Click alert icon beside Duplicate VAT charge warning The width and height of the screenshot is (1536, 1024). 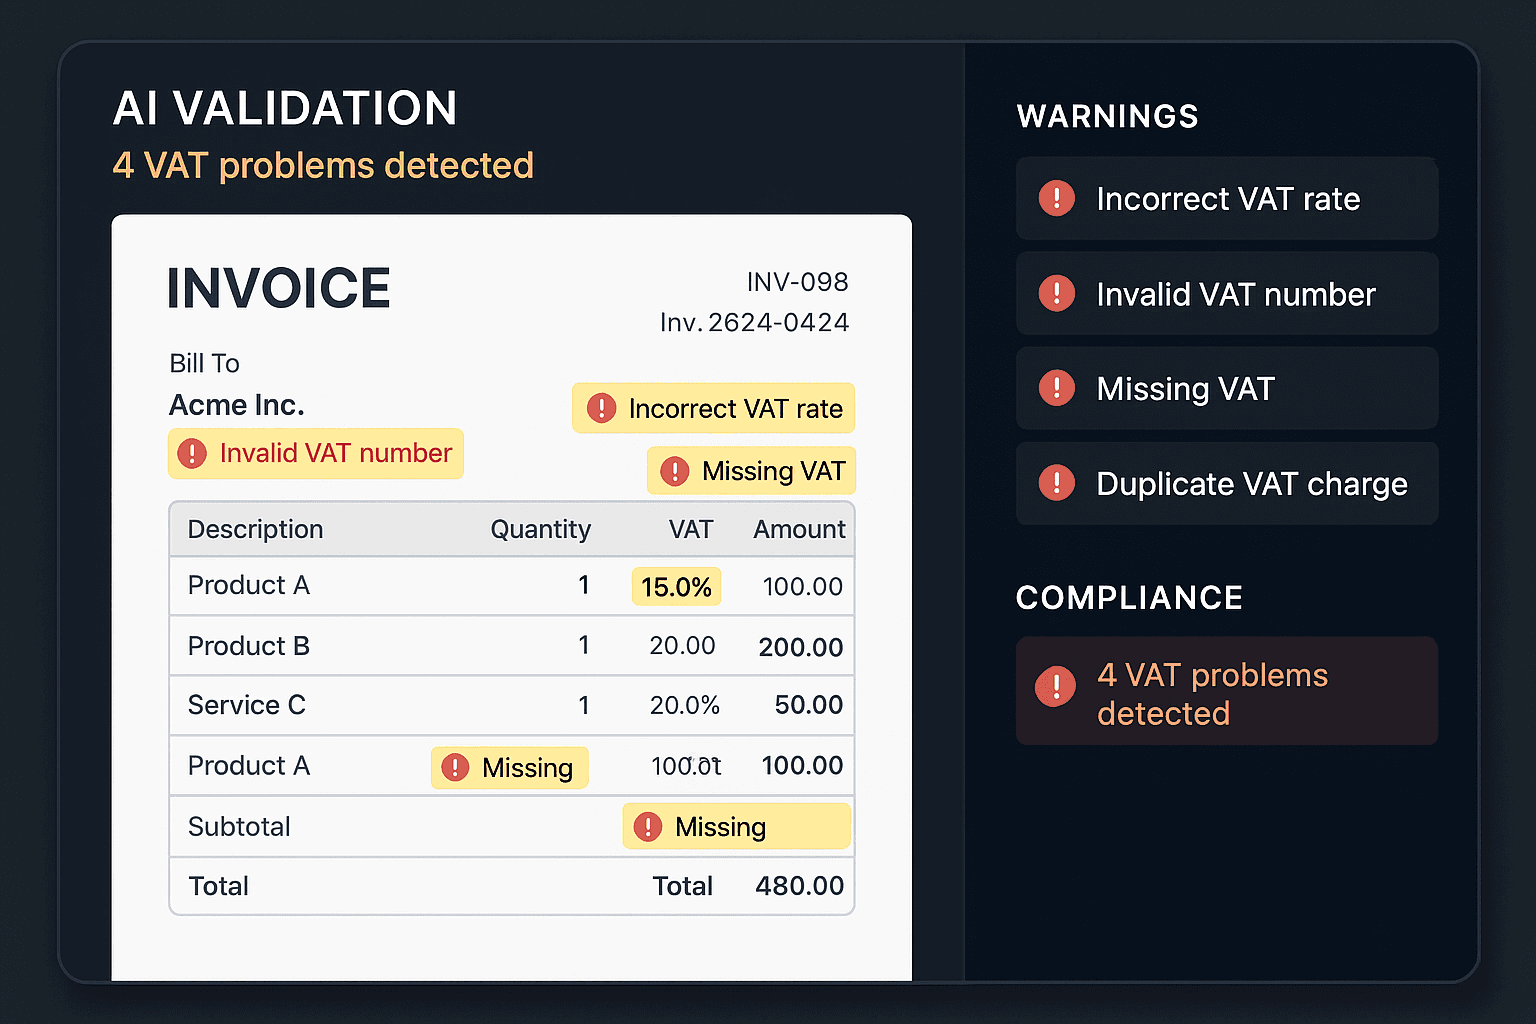pyautogui.click(x=1056, y=482)
